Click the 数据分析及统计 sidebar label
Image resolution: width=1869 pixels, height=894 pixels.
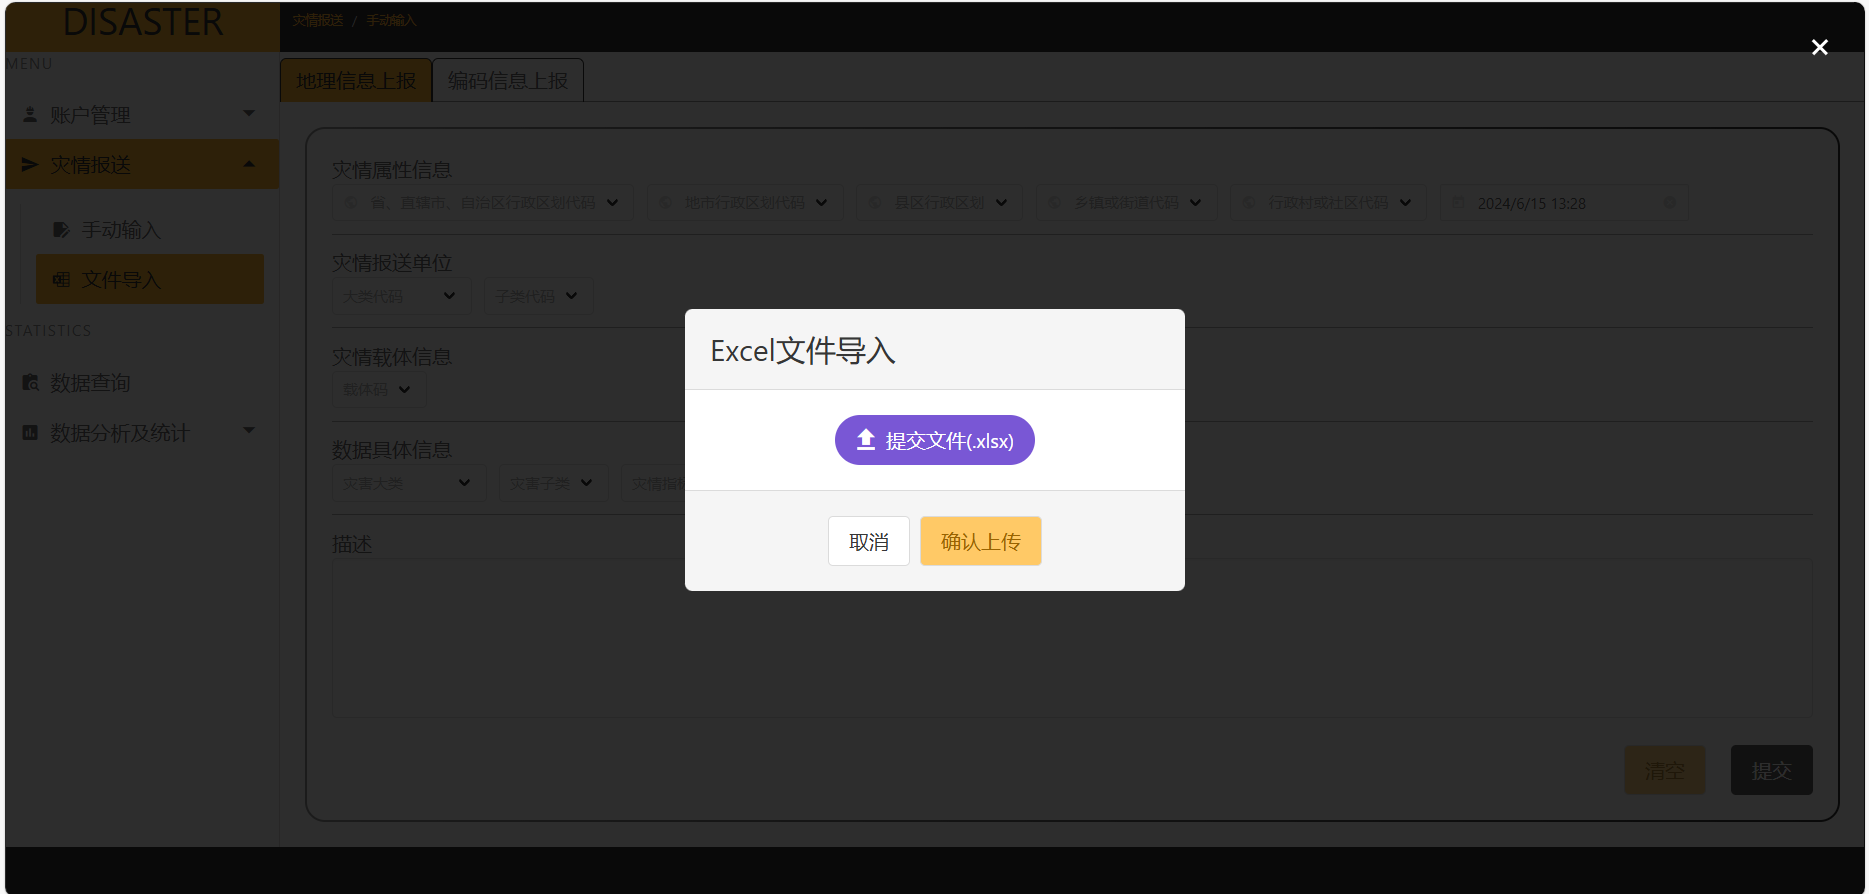[119, 432]
